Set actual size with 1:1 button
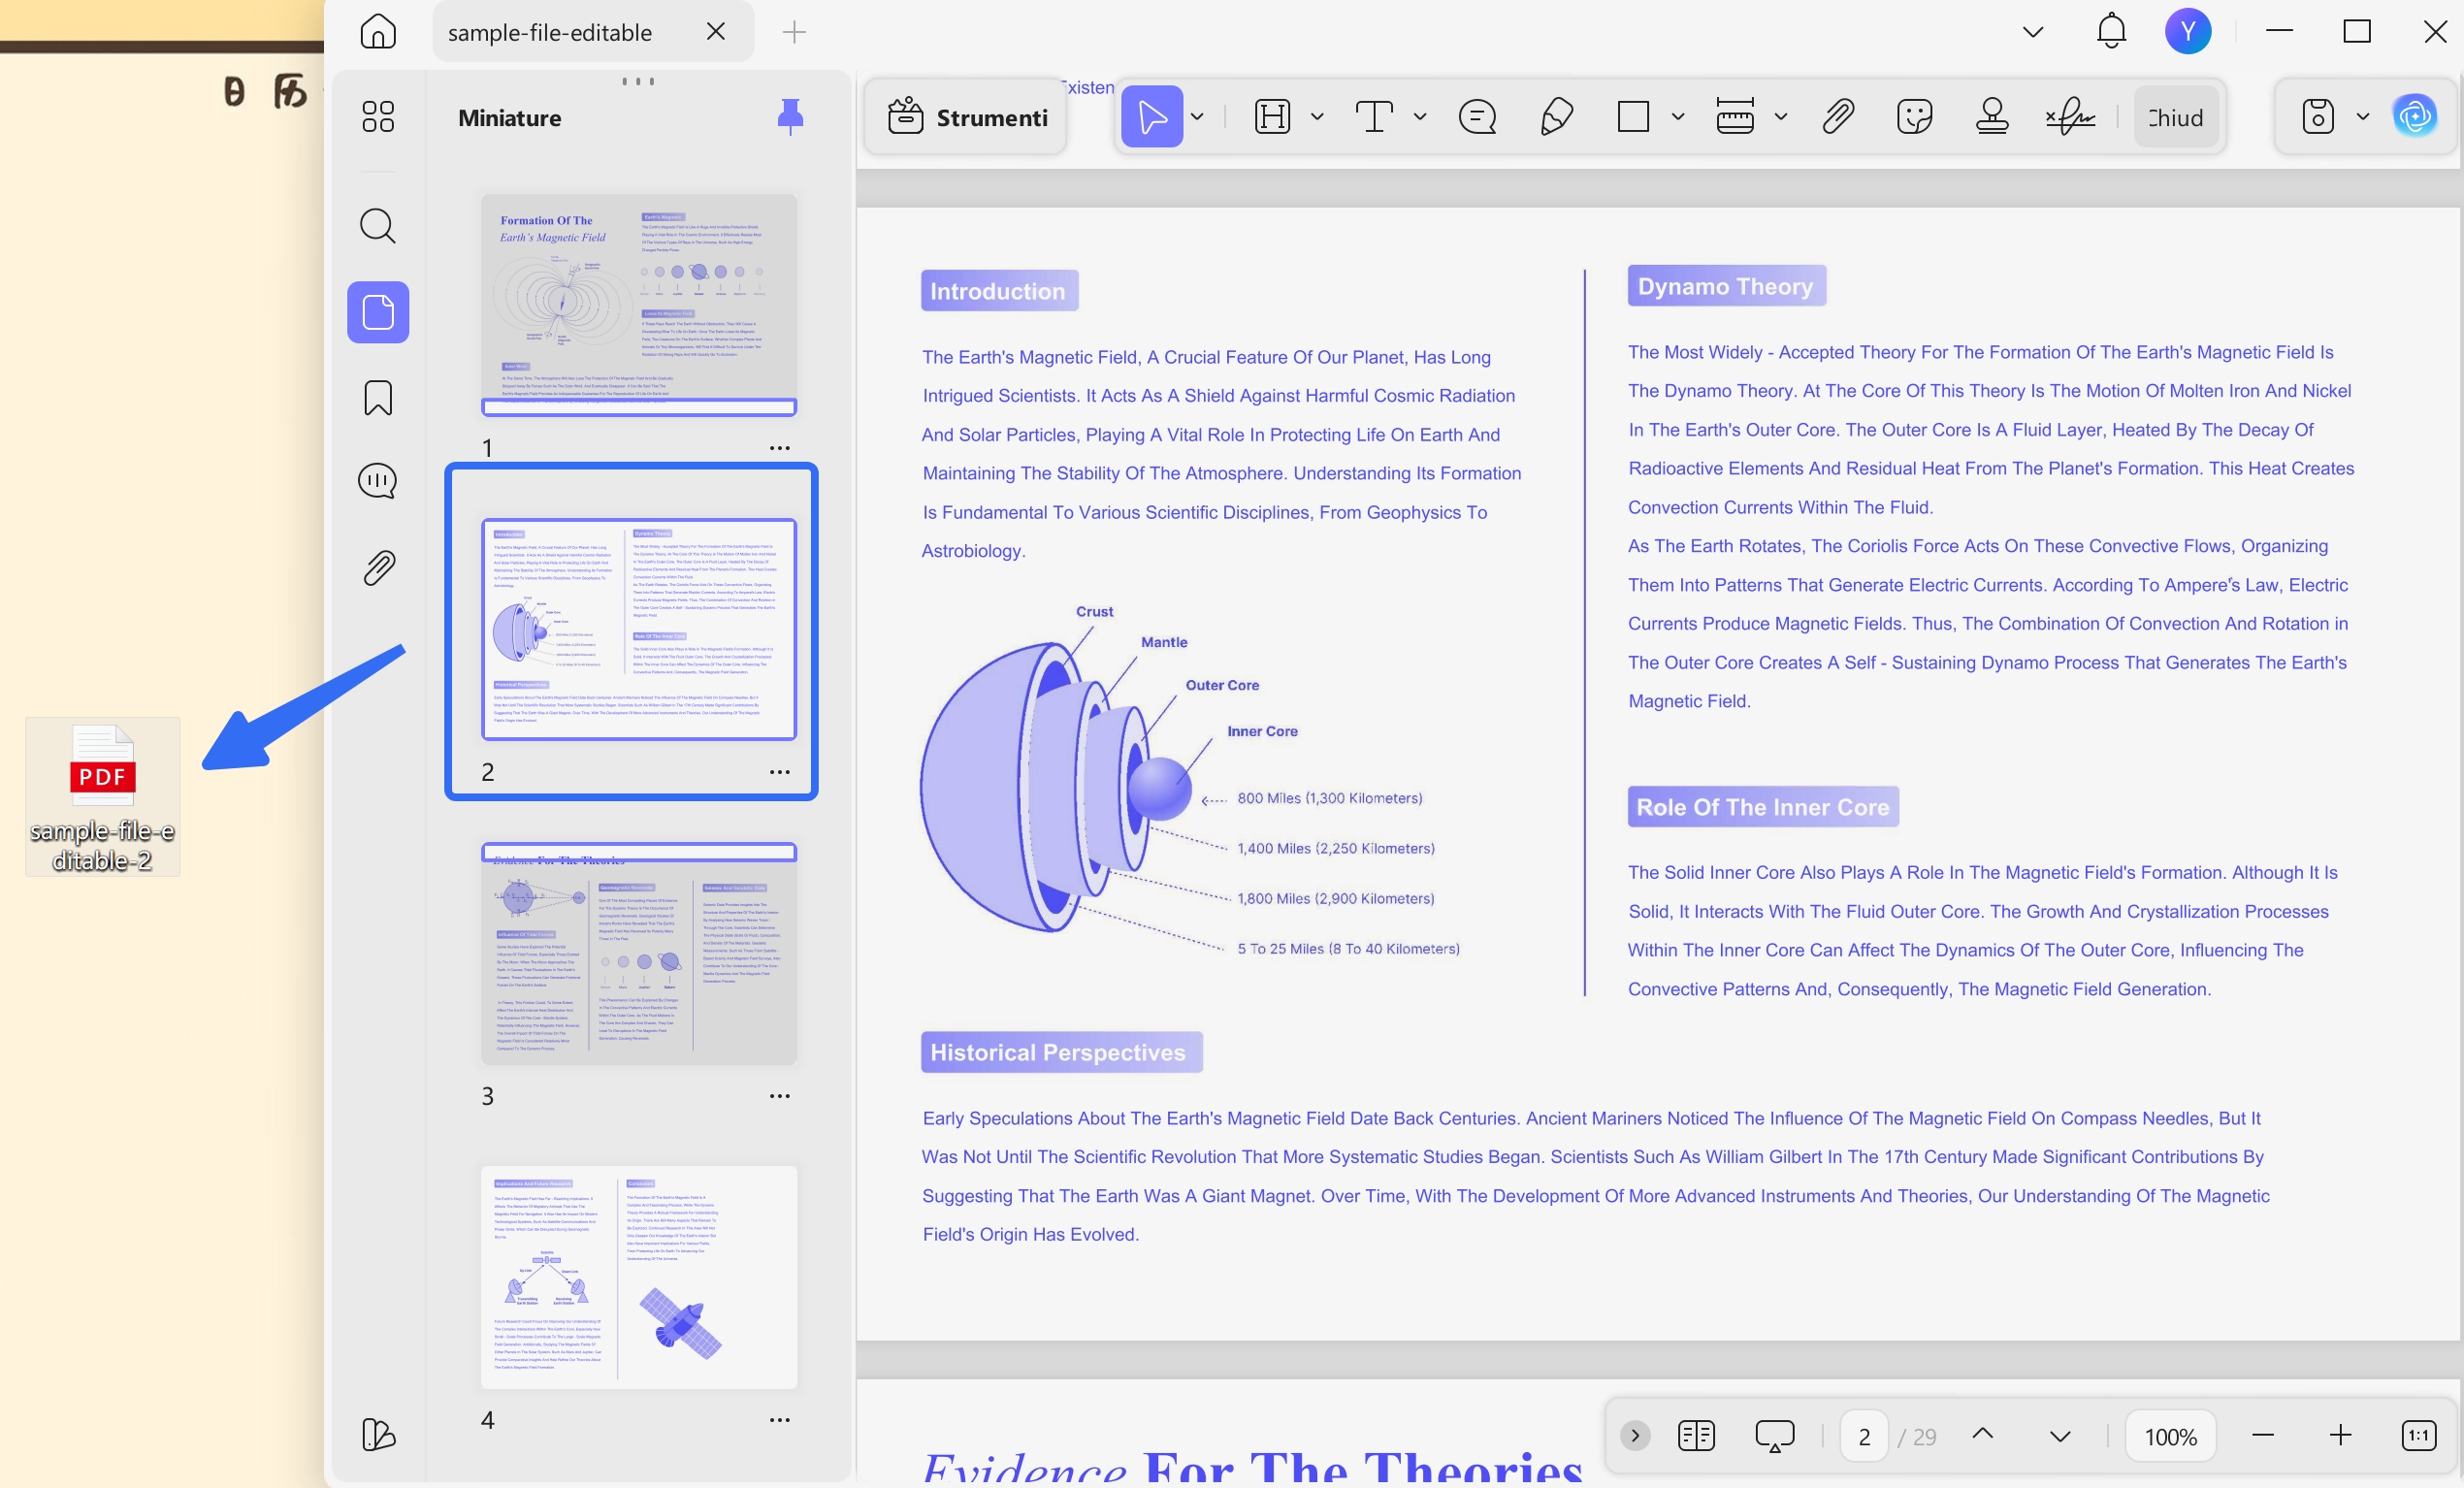This screenshot has width=2464, height=1488. 2419,1436
